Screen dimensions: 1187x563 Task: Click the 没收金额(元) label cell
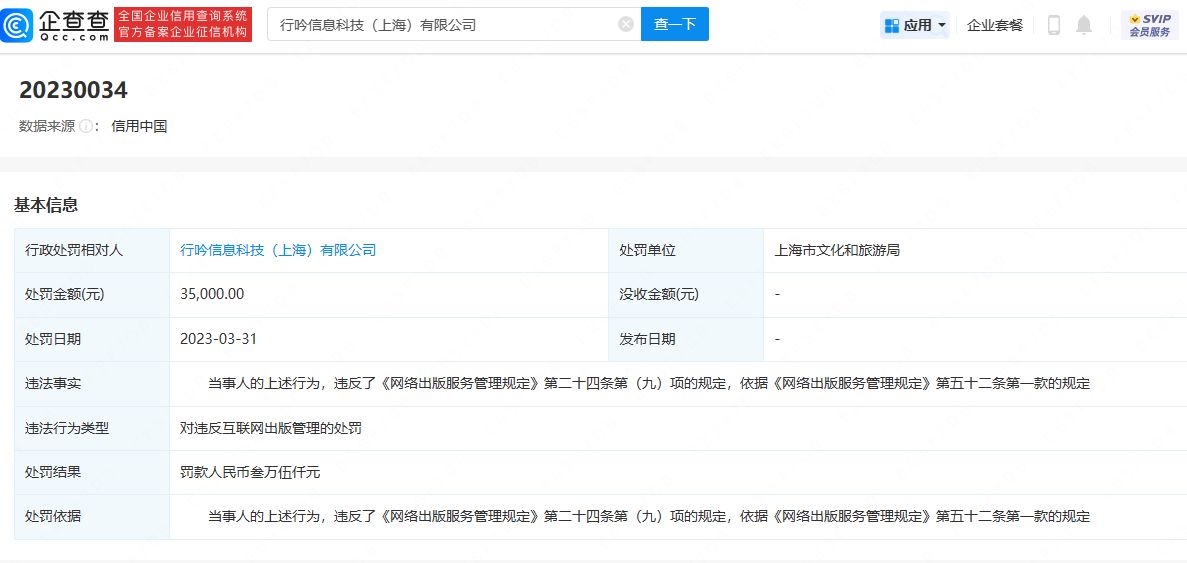pyautogui.click(x=687, y=294)
